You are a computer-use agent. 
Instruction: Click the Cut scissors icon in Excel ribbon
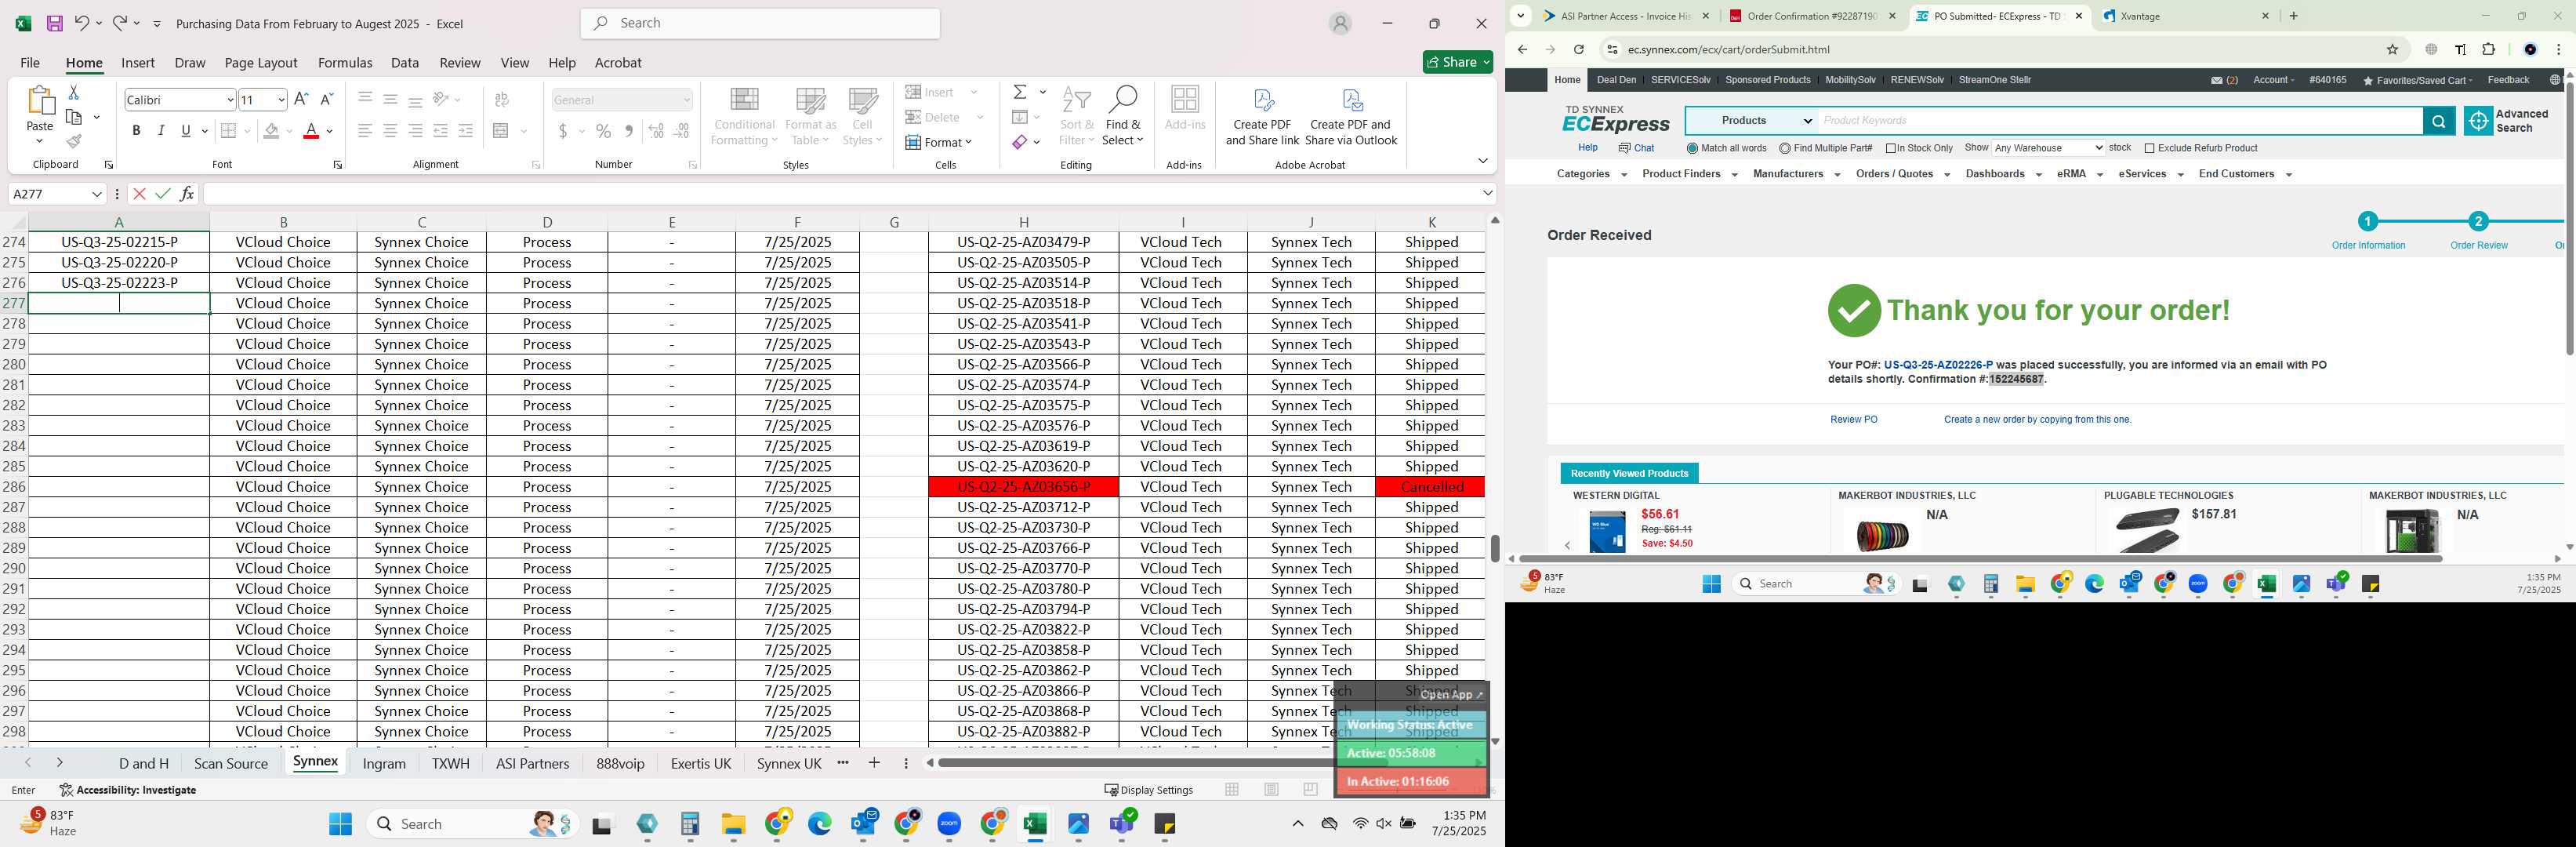[x=73, y=92]
